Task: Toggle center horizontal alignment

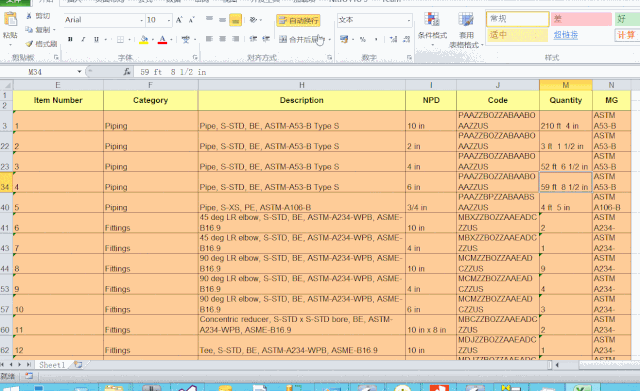Action: coord(222,39)
